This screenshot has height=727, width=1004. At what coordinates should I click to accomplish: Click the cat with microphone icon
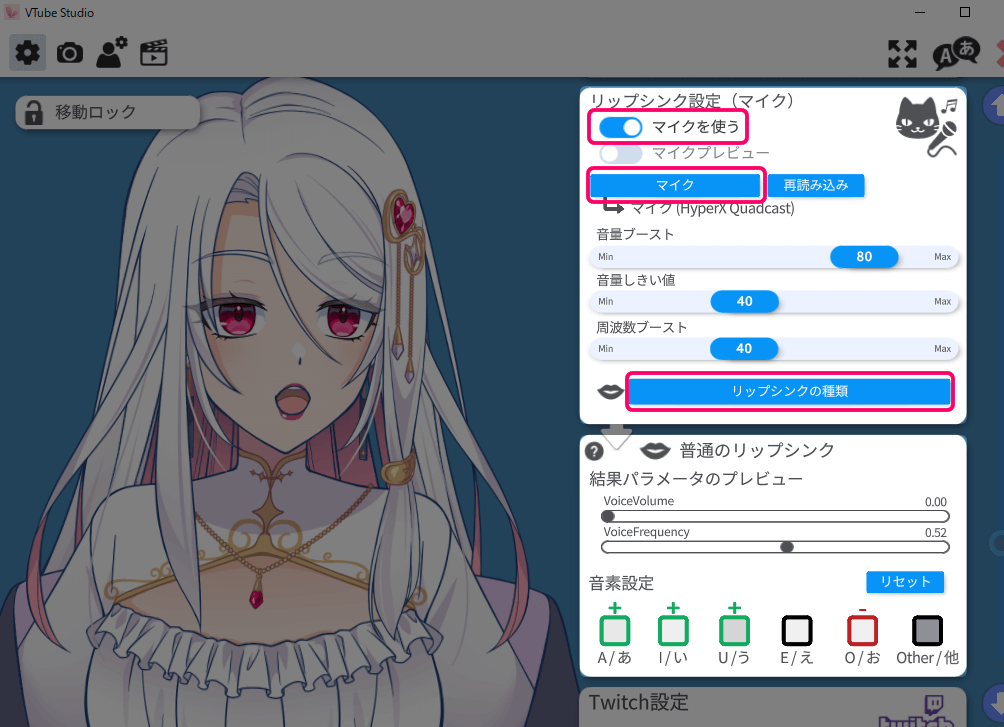coord(927,126)
